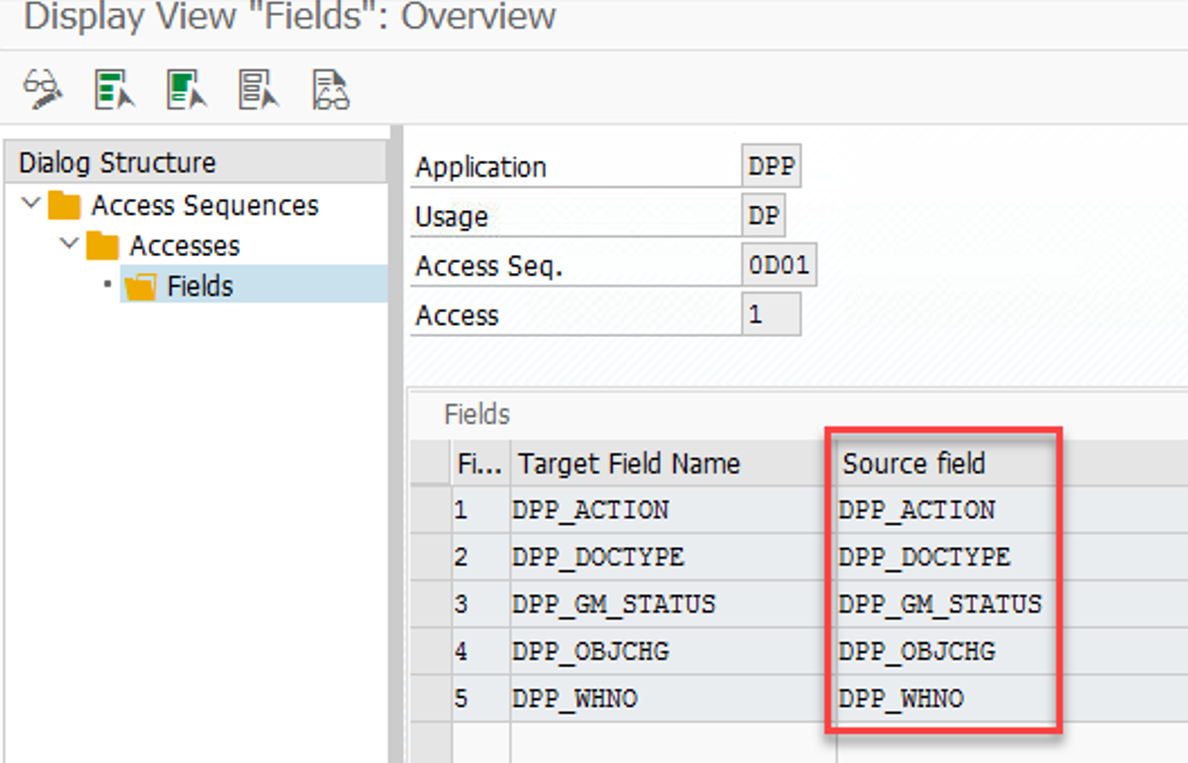The image size is (1188, 763).
Task: Click the Access Sequences folder icon
Action: 64,205
